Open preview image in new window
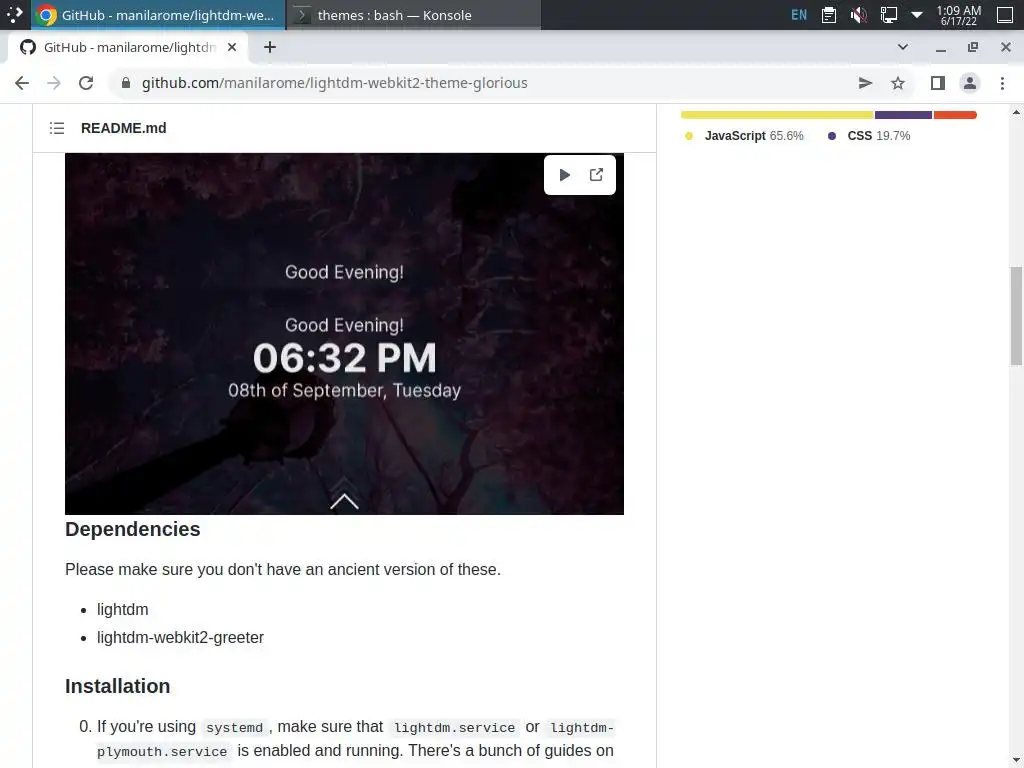Image resolution: width=1024 pixels, height=768 pixels. [596, 175]
